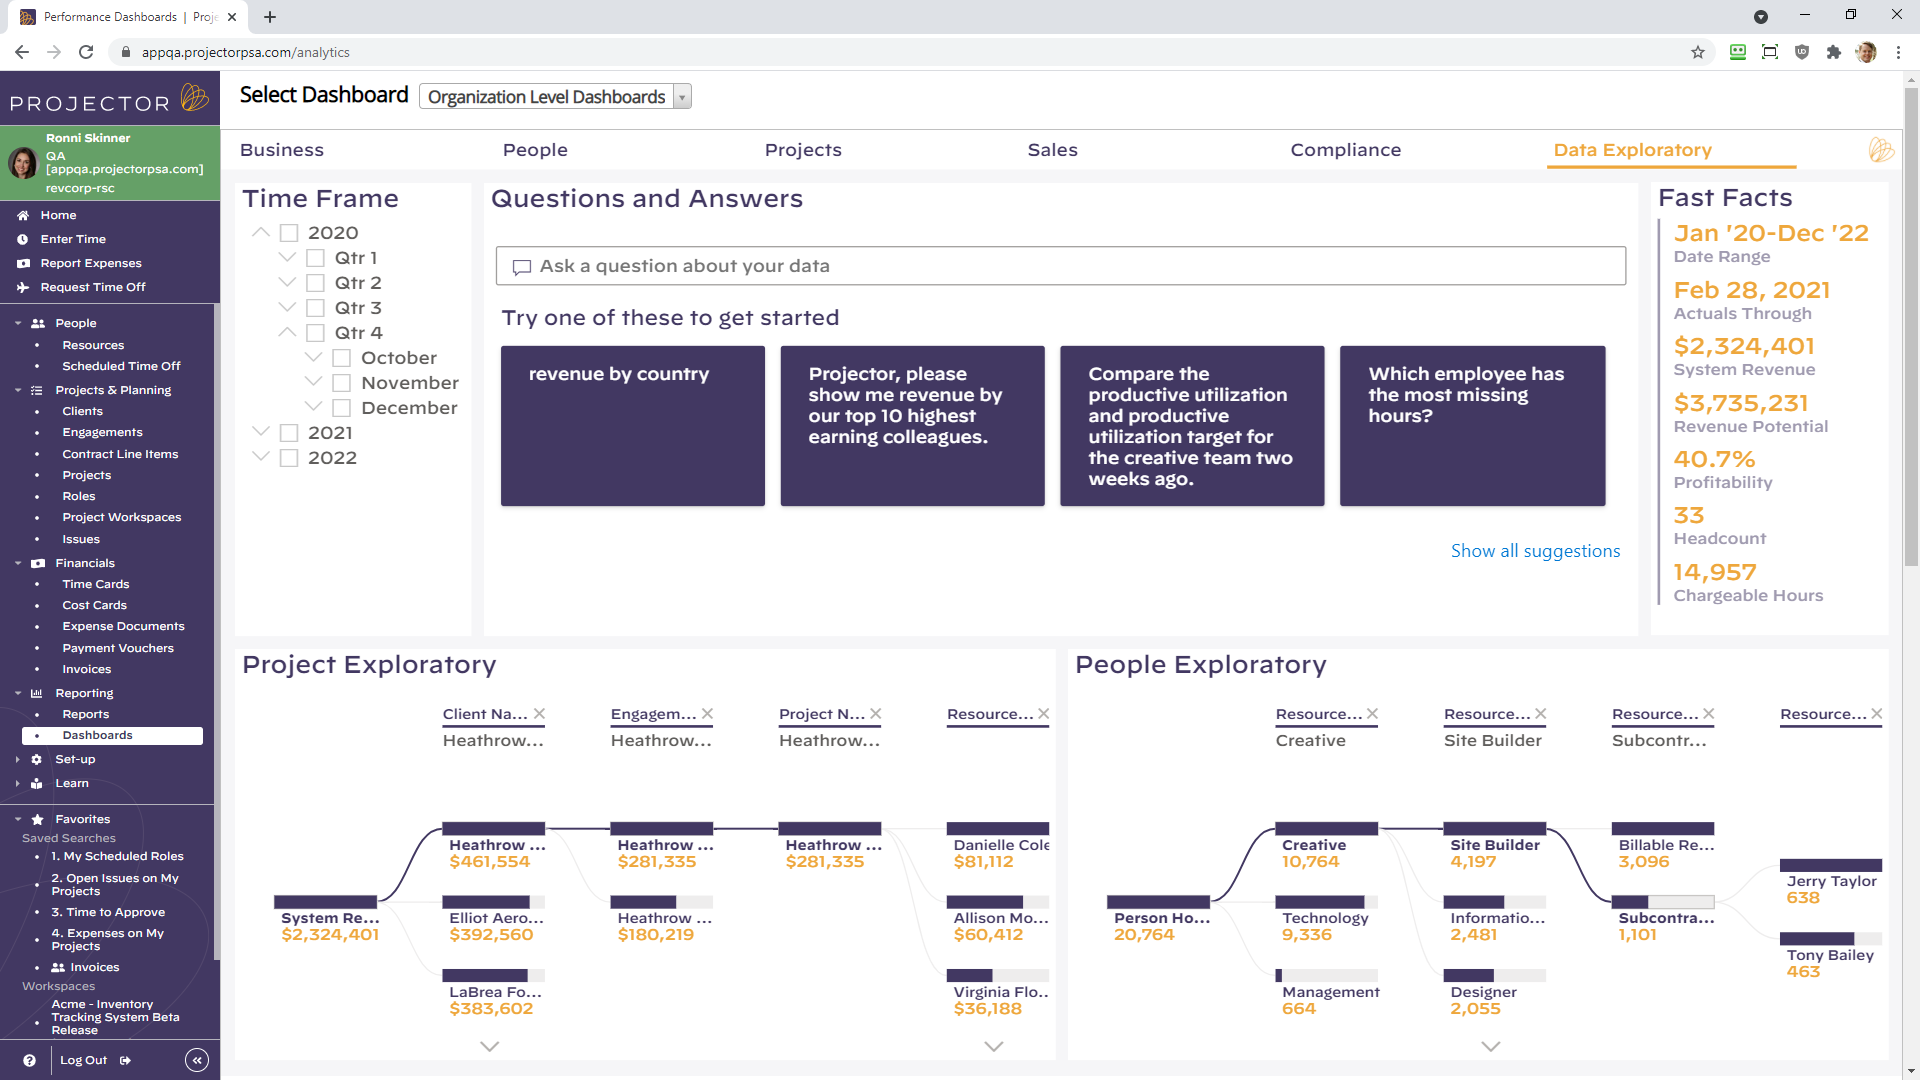Collapse the Qtr 4 tree node

pyautogui.click(x=287, y=332)
